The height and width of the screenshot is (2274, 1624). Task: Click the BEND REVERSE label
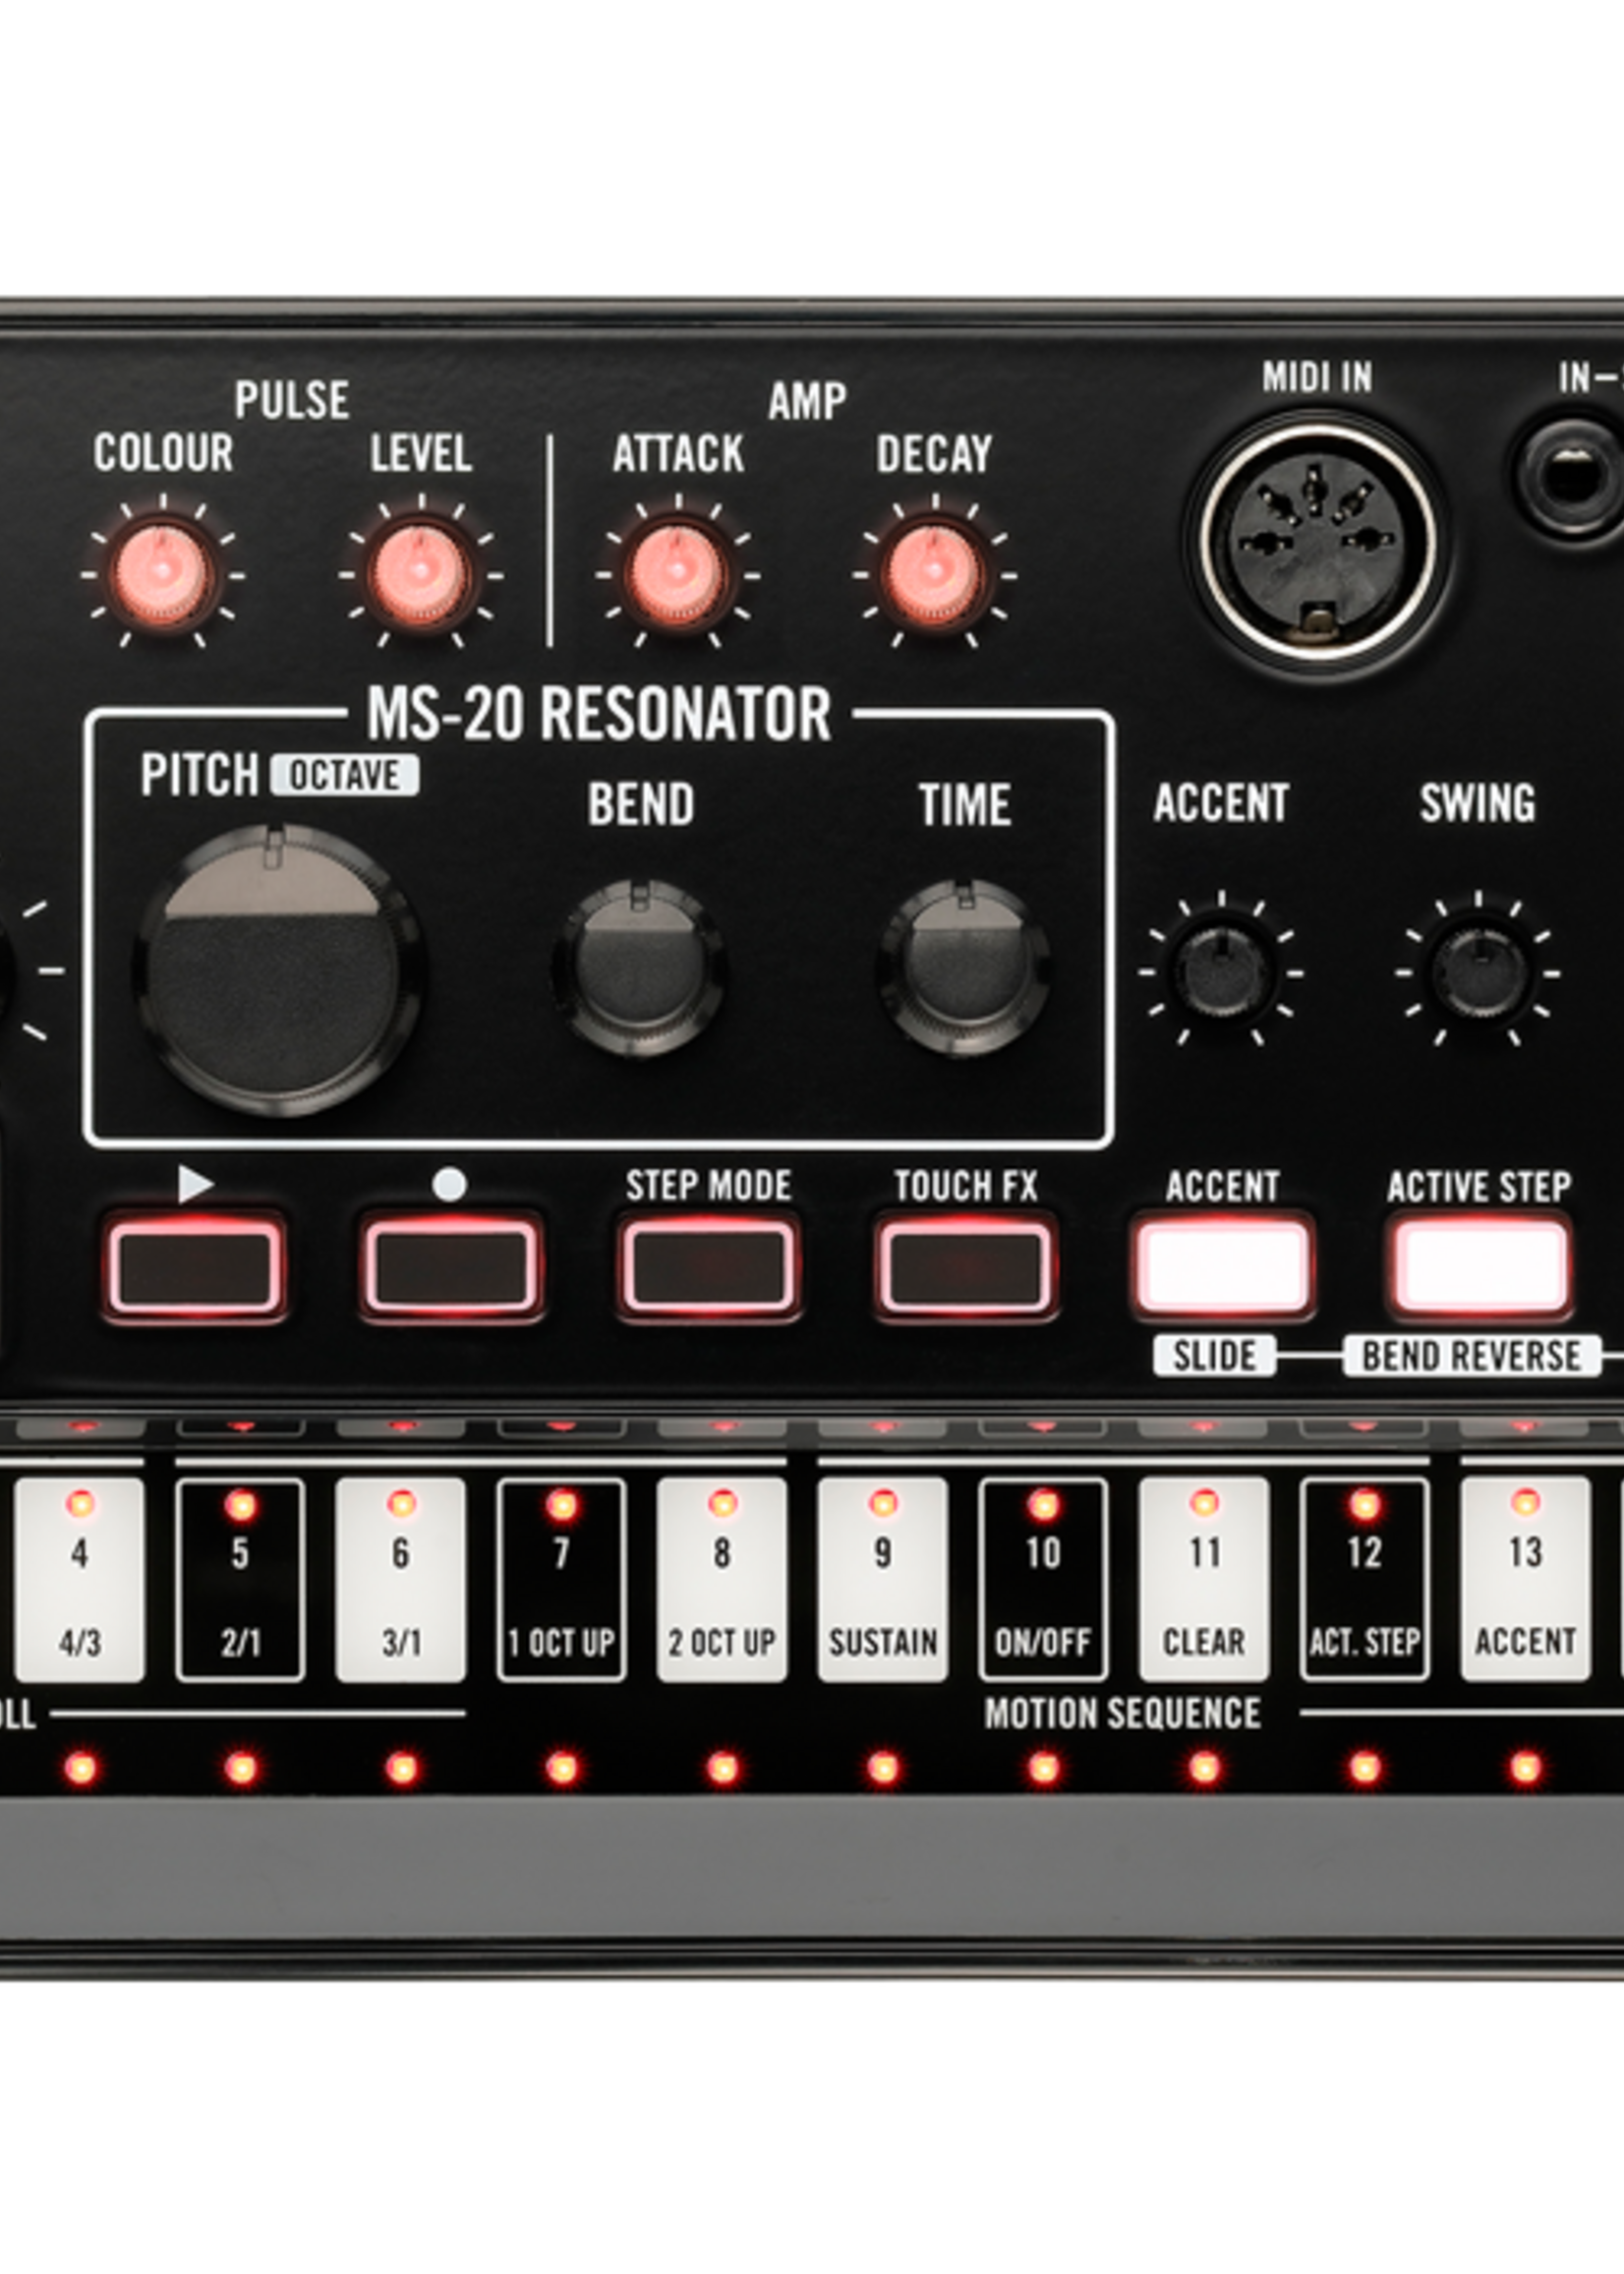click(1471, 1356)
